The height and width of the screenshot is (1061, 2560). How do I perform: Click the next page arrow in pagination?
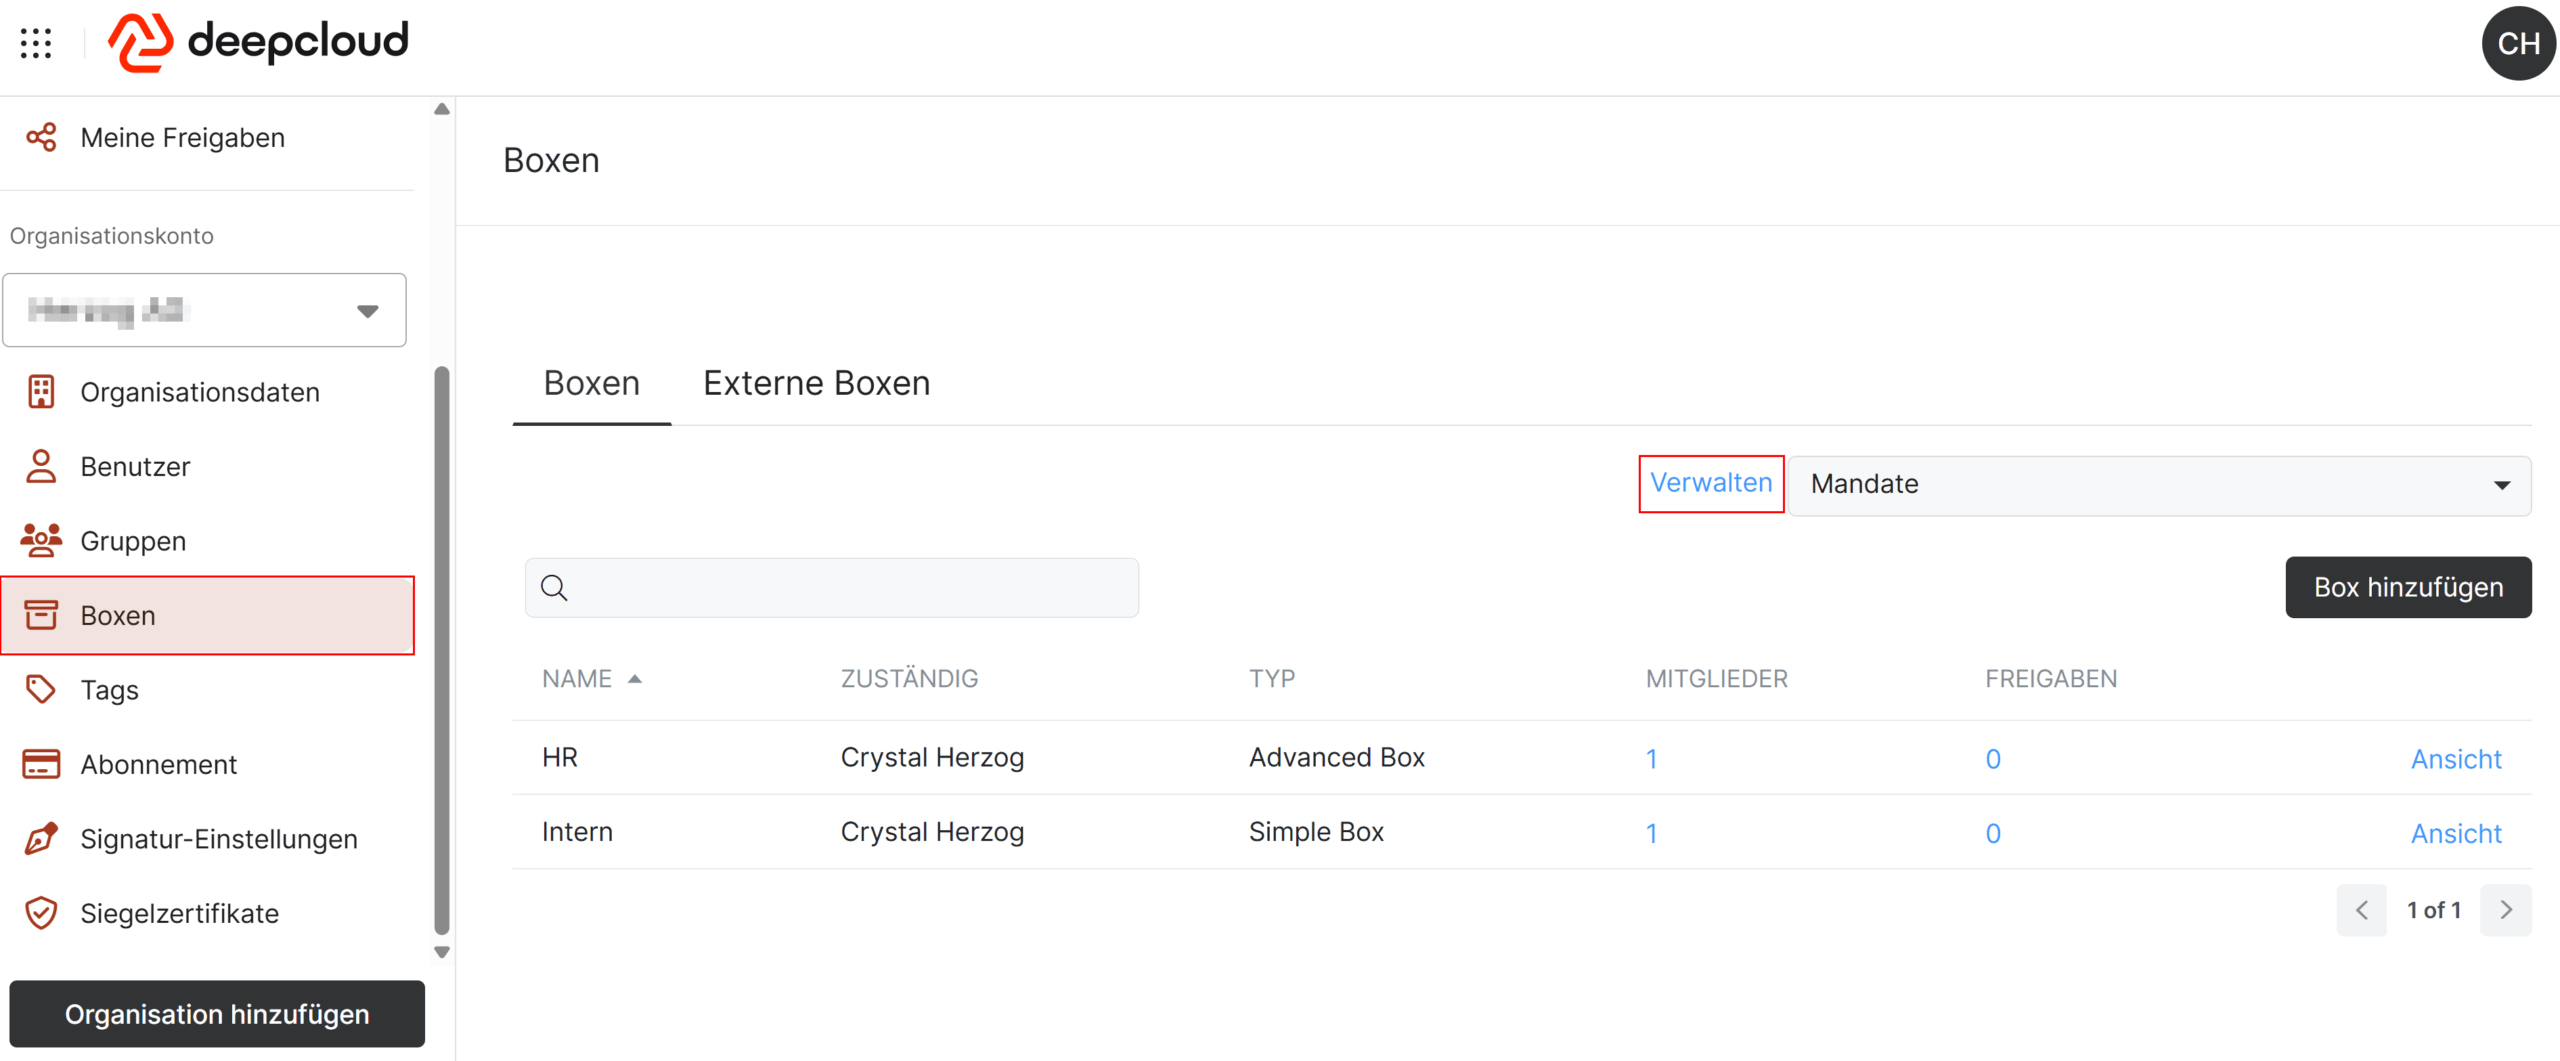click(x=2505, y=910)
